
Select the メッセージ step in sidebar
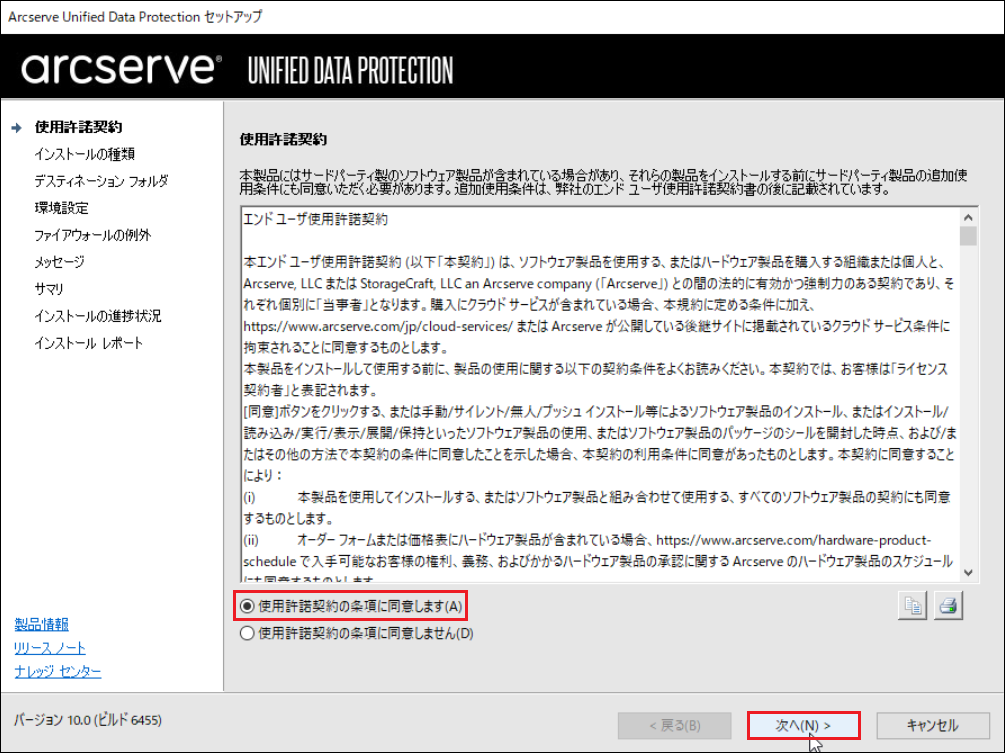coord(59,261)
